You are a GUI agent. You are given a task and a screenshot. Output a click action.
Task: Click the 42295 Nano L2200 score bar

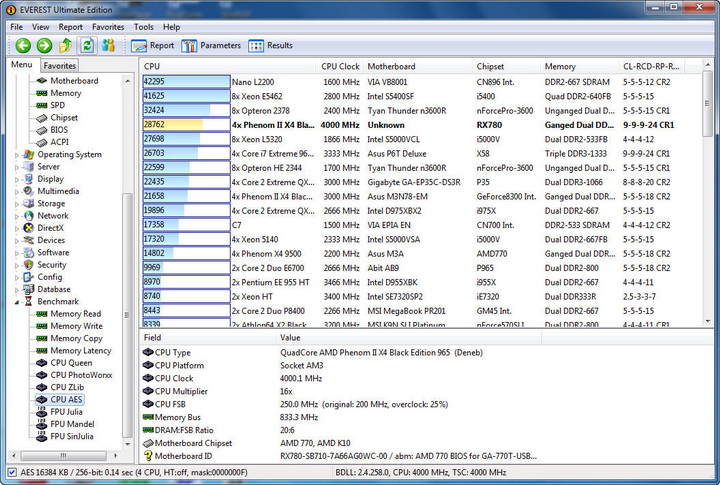tap(186, 82)
